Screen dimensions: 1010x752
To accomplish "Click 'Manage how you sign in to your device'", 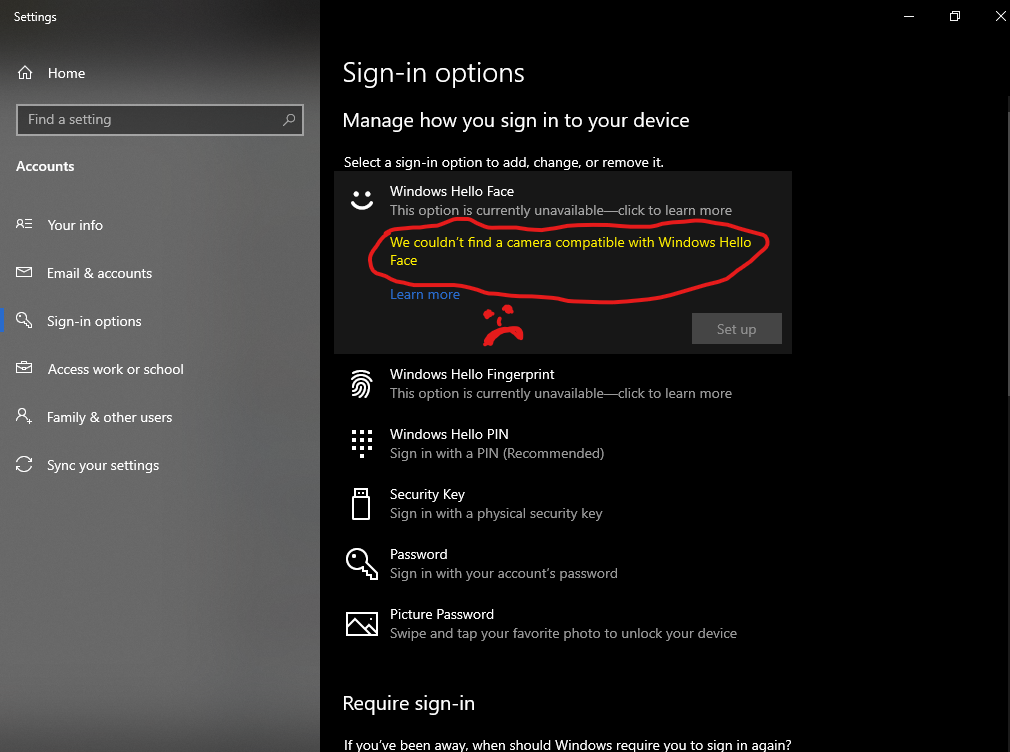I will tap(516, 121).
